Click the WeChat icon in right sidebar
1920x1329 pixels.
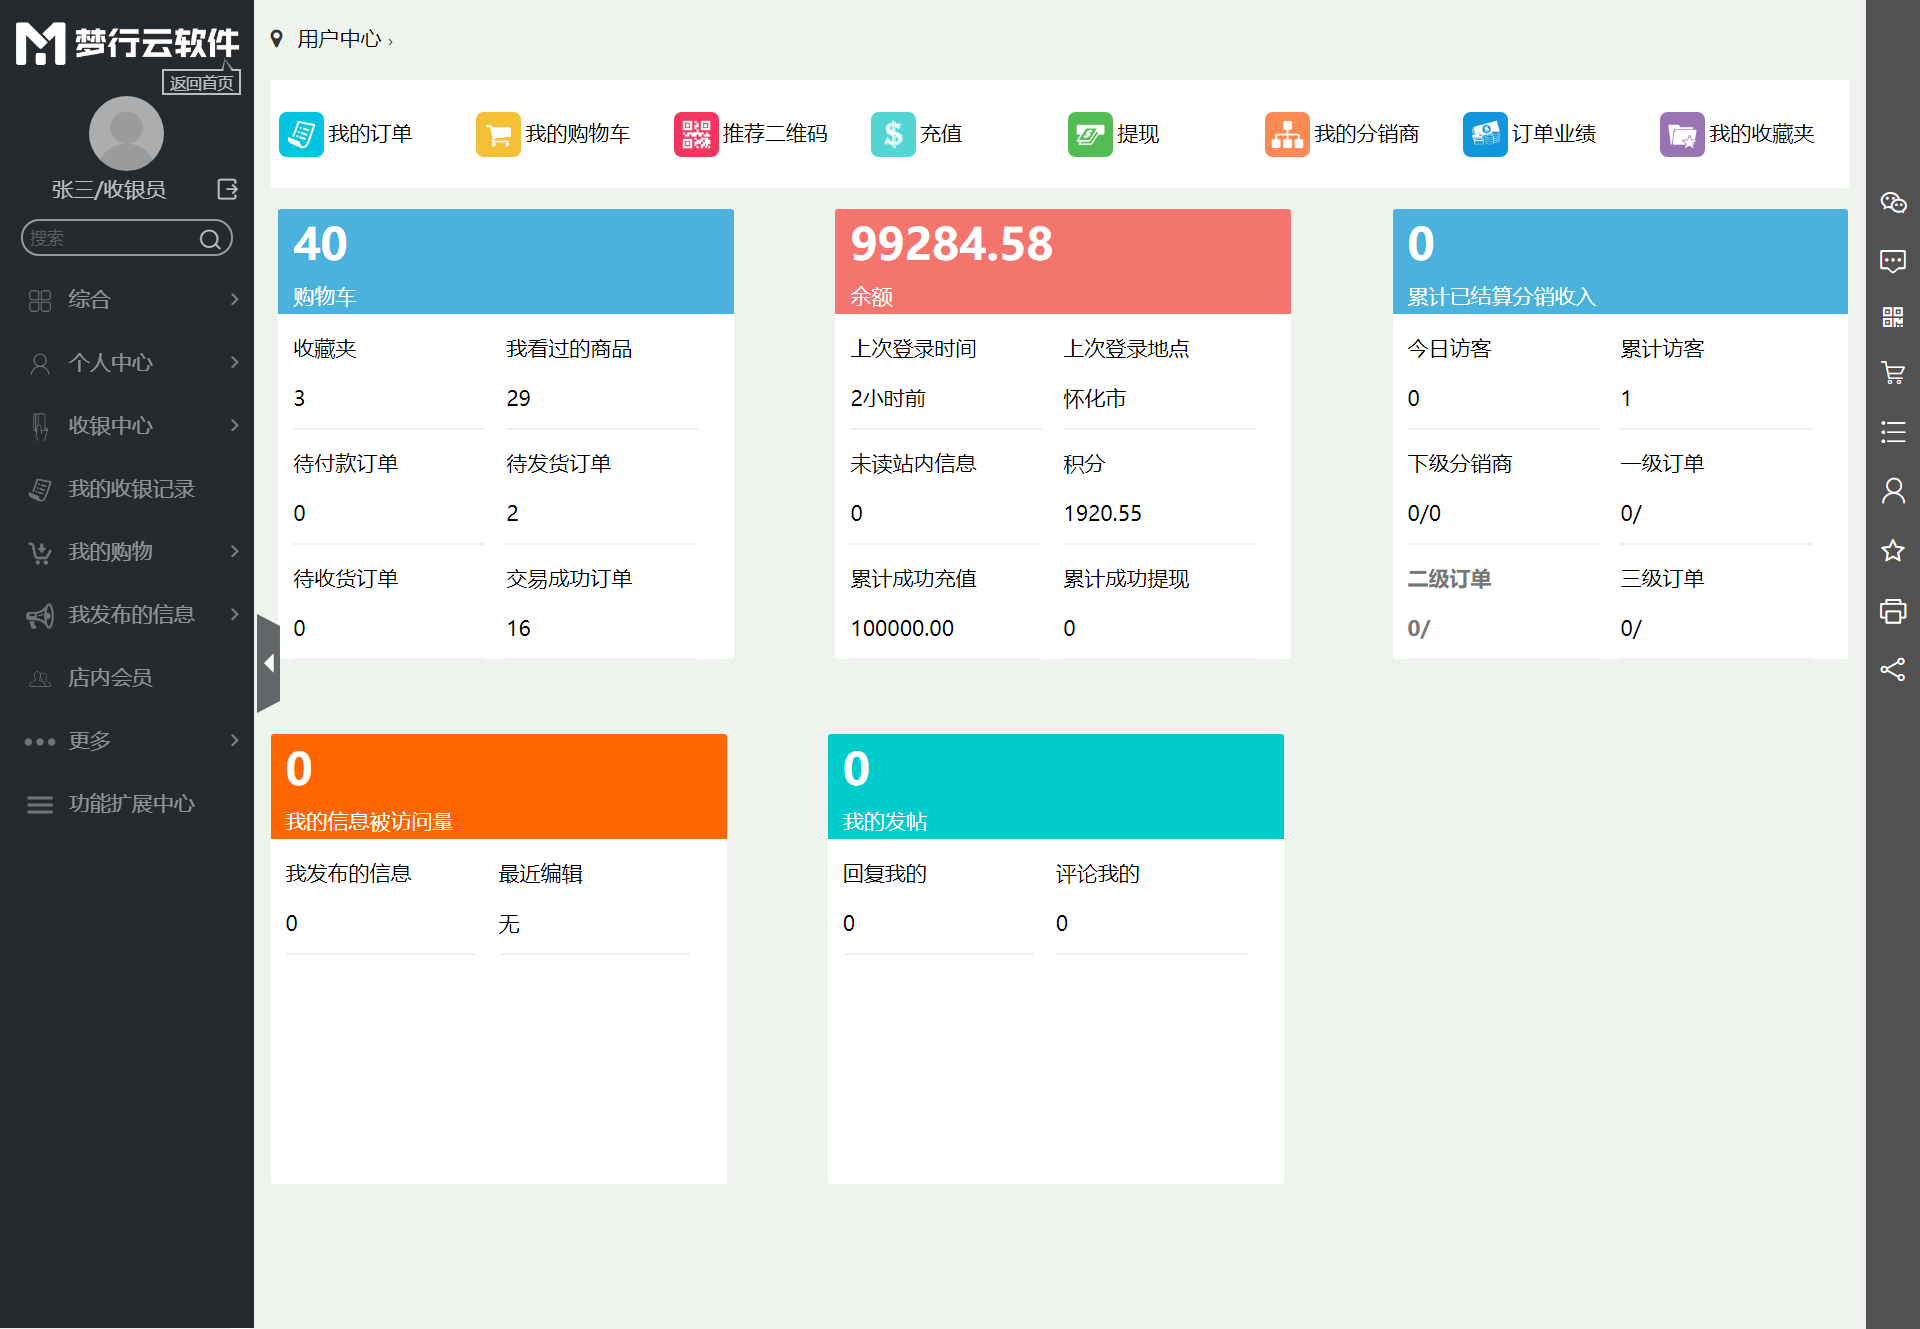(x=1893, y=203)
